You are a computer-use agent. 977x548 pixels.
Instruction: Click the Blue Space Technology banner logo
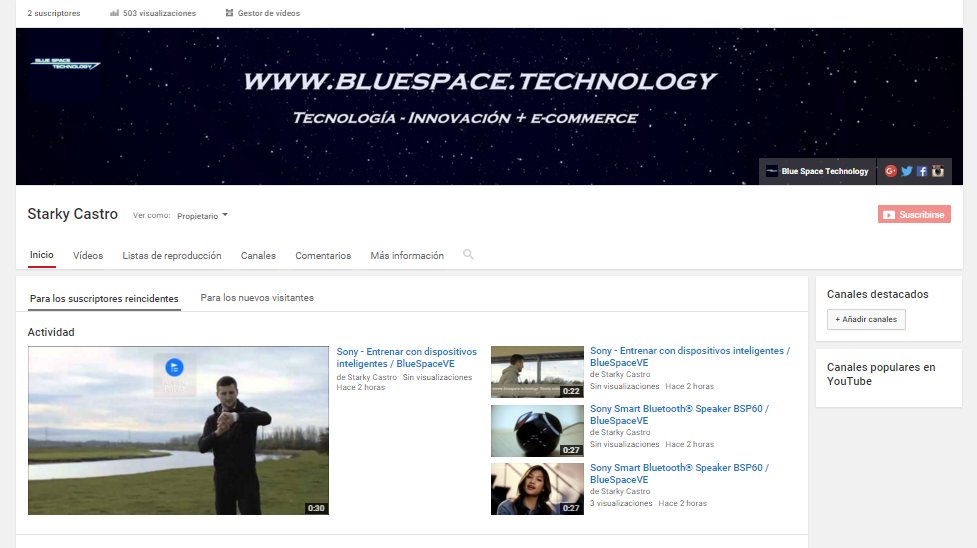pyautogui.click(x=65, y=64)
